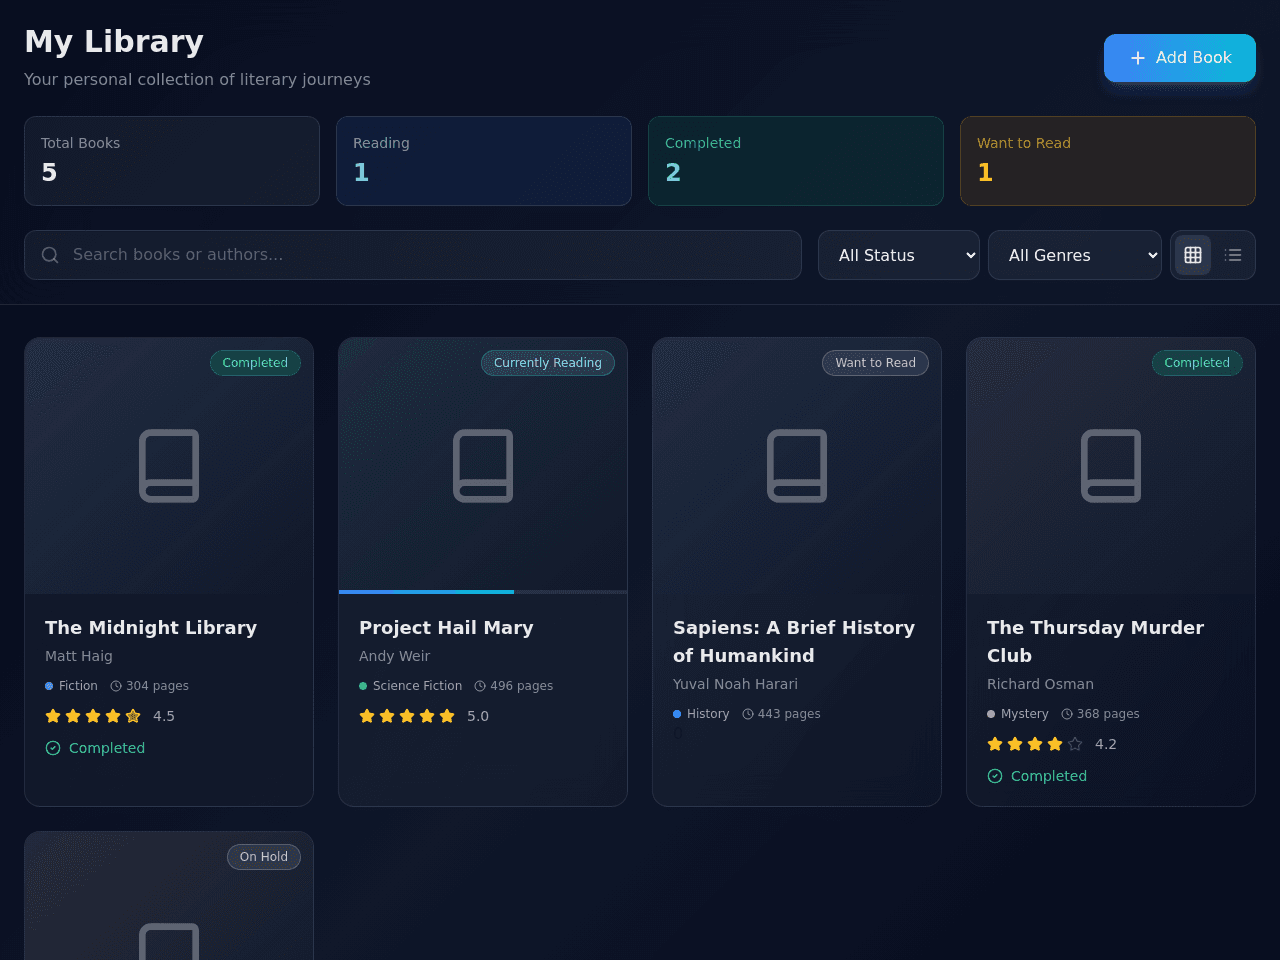1280x960 pixels.
Task: Click the magnifier icon in the search bar
Action: [x=50, y=255]
